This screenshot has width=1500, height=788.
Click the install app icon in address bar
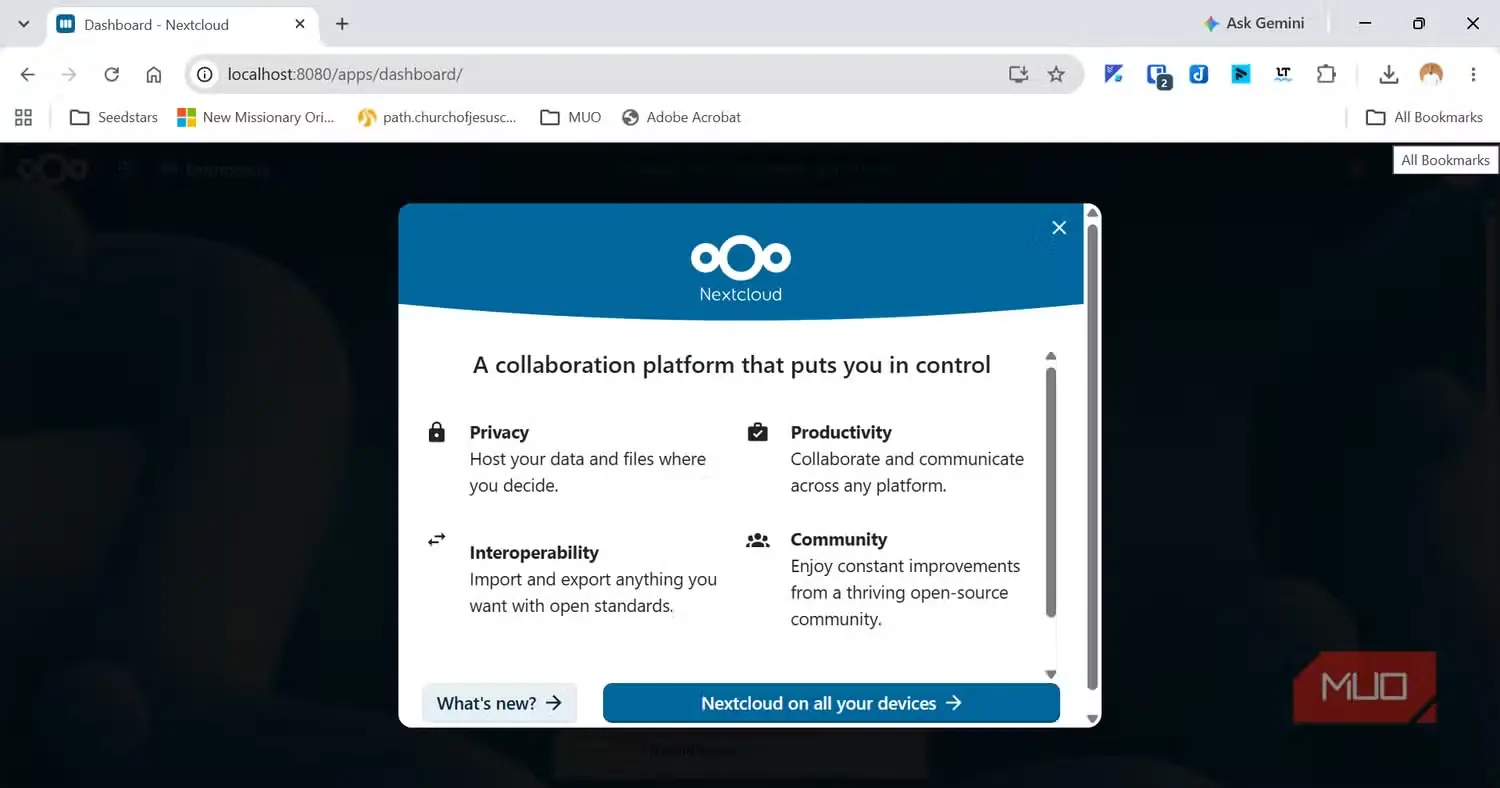1018,74
